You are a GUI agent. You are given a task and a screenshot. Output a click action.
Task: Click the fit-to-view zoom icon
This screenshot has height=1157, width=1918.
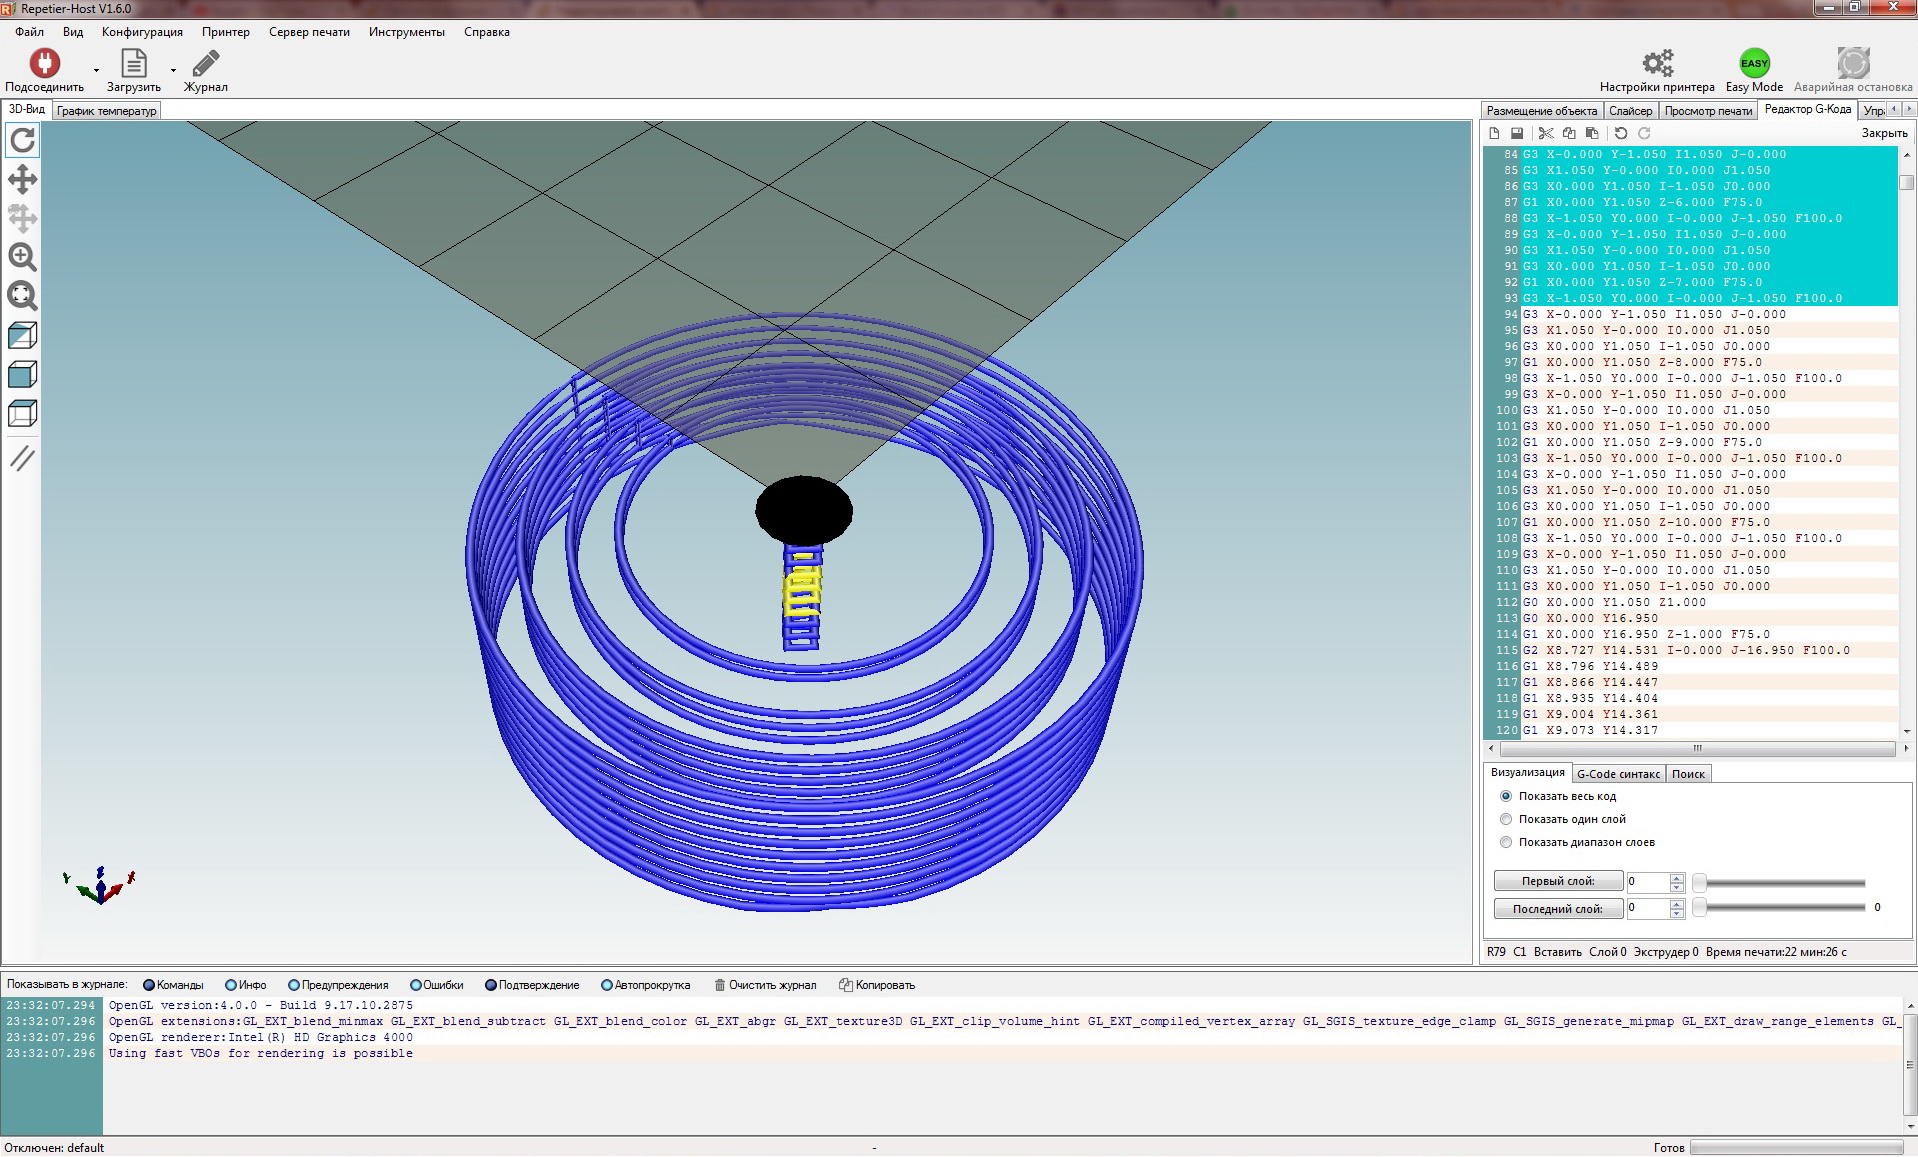click(x=22, y=296)
